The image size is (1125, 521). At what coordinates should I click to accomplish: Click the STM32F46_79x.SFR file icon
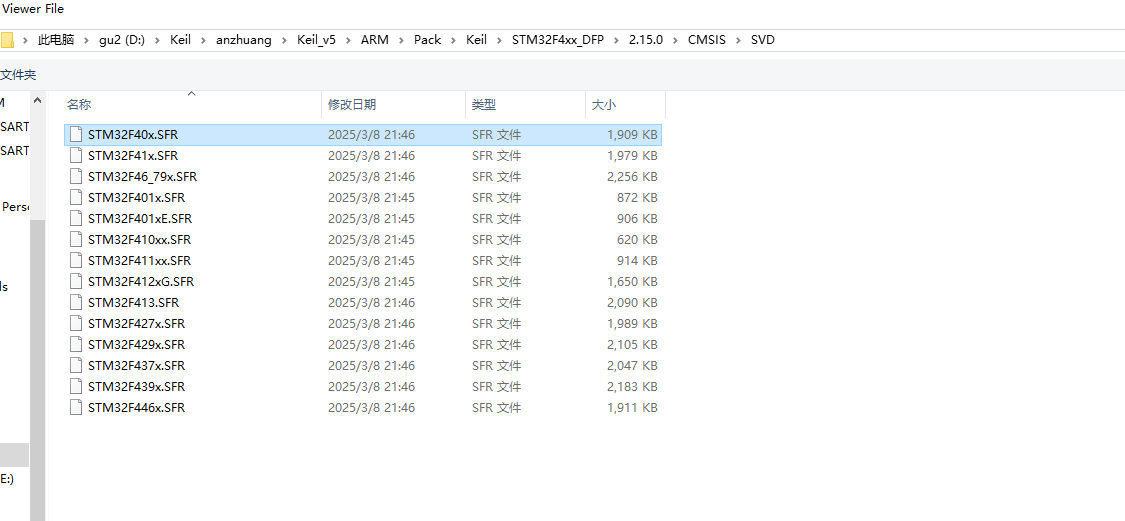point(76,177)
